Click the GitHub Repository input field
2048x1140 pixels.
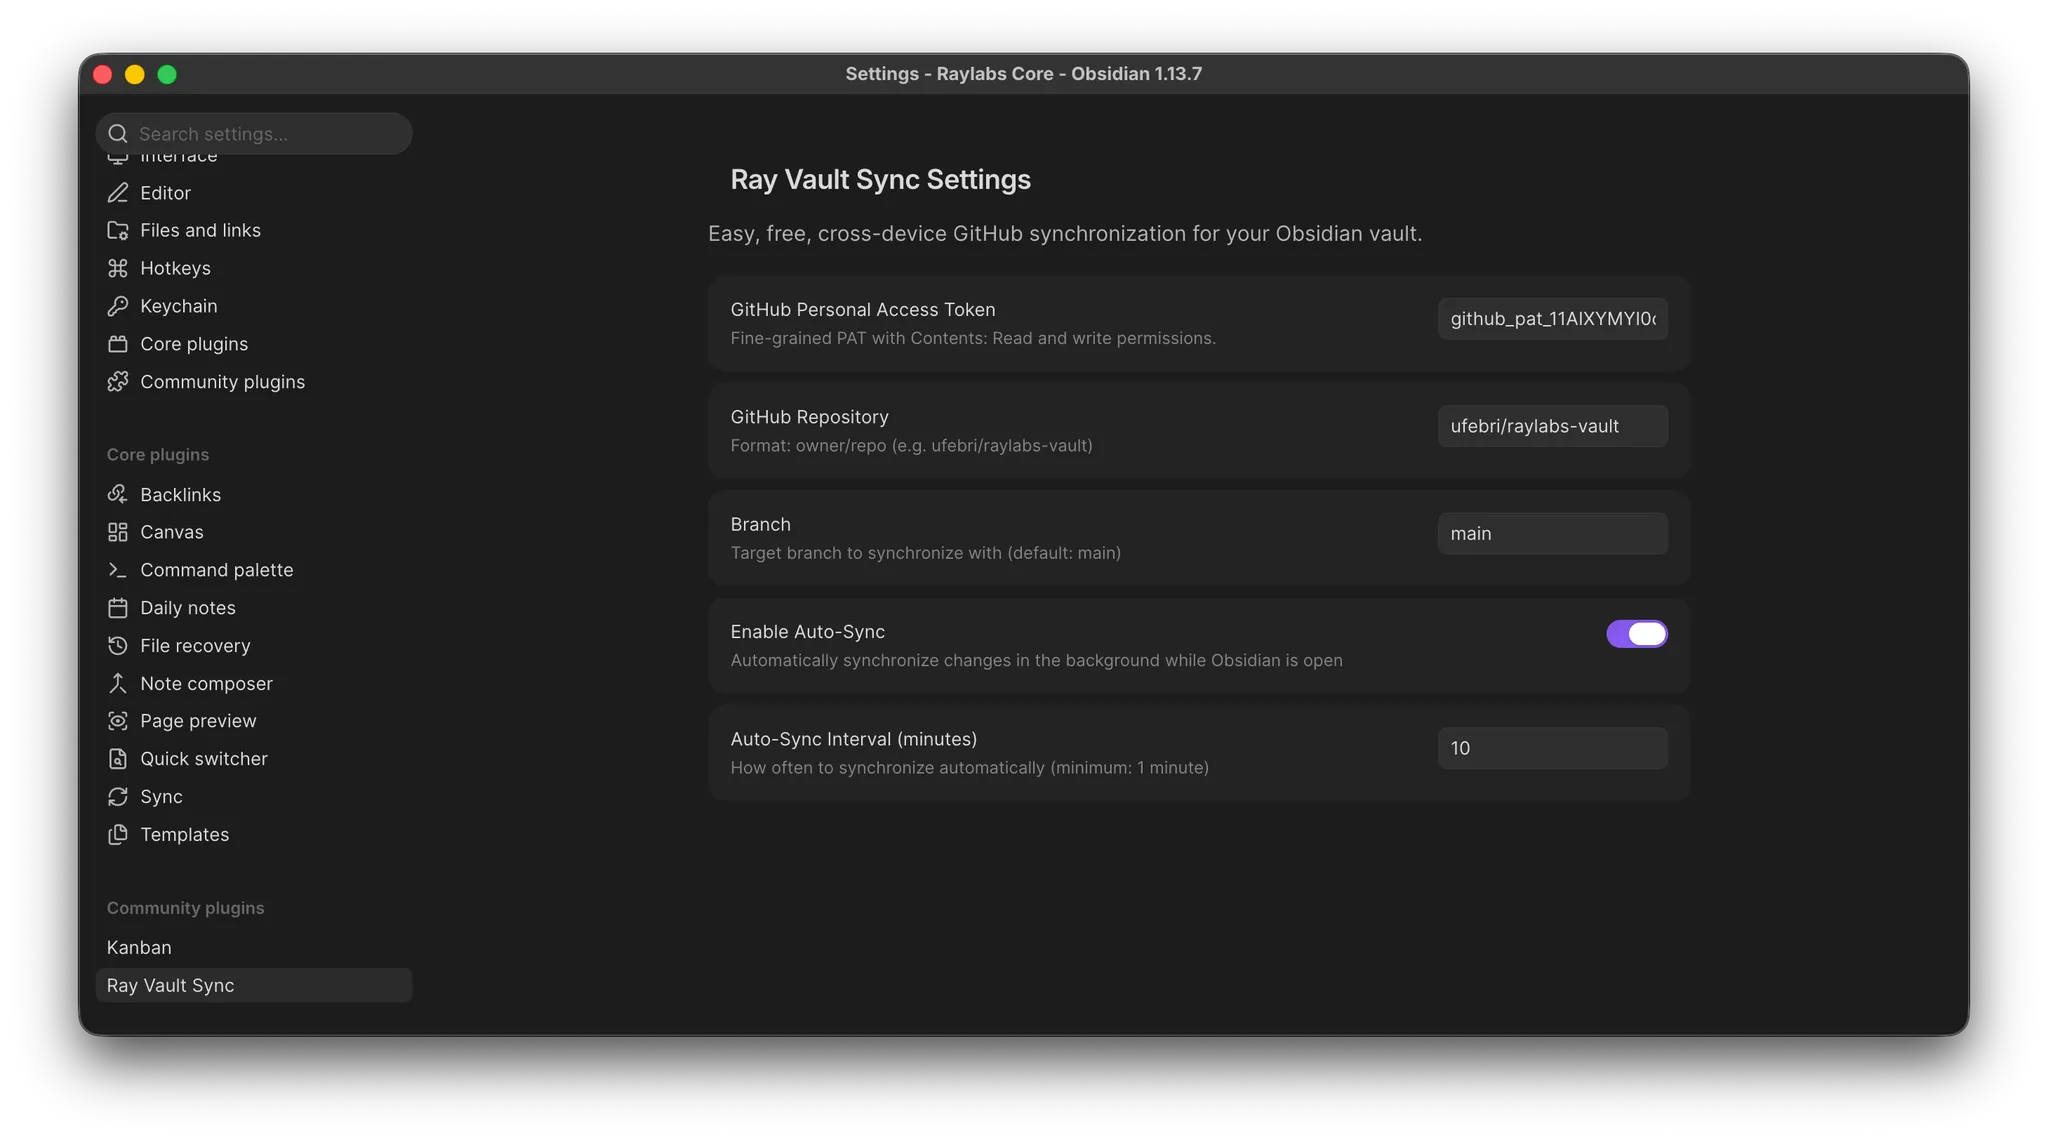pos(1552,426)
